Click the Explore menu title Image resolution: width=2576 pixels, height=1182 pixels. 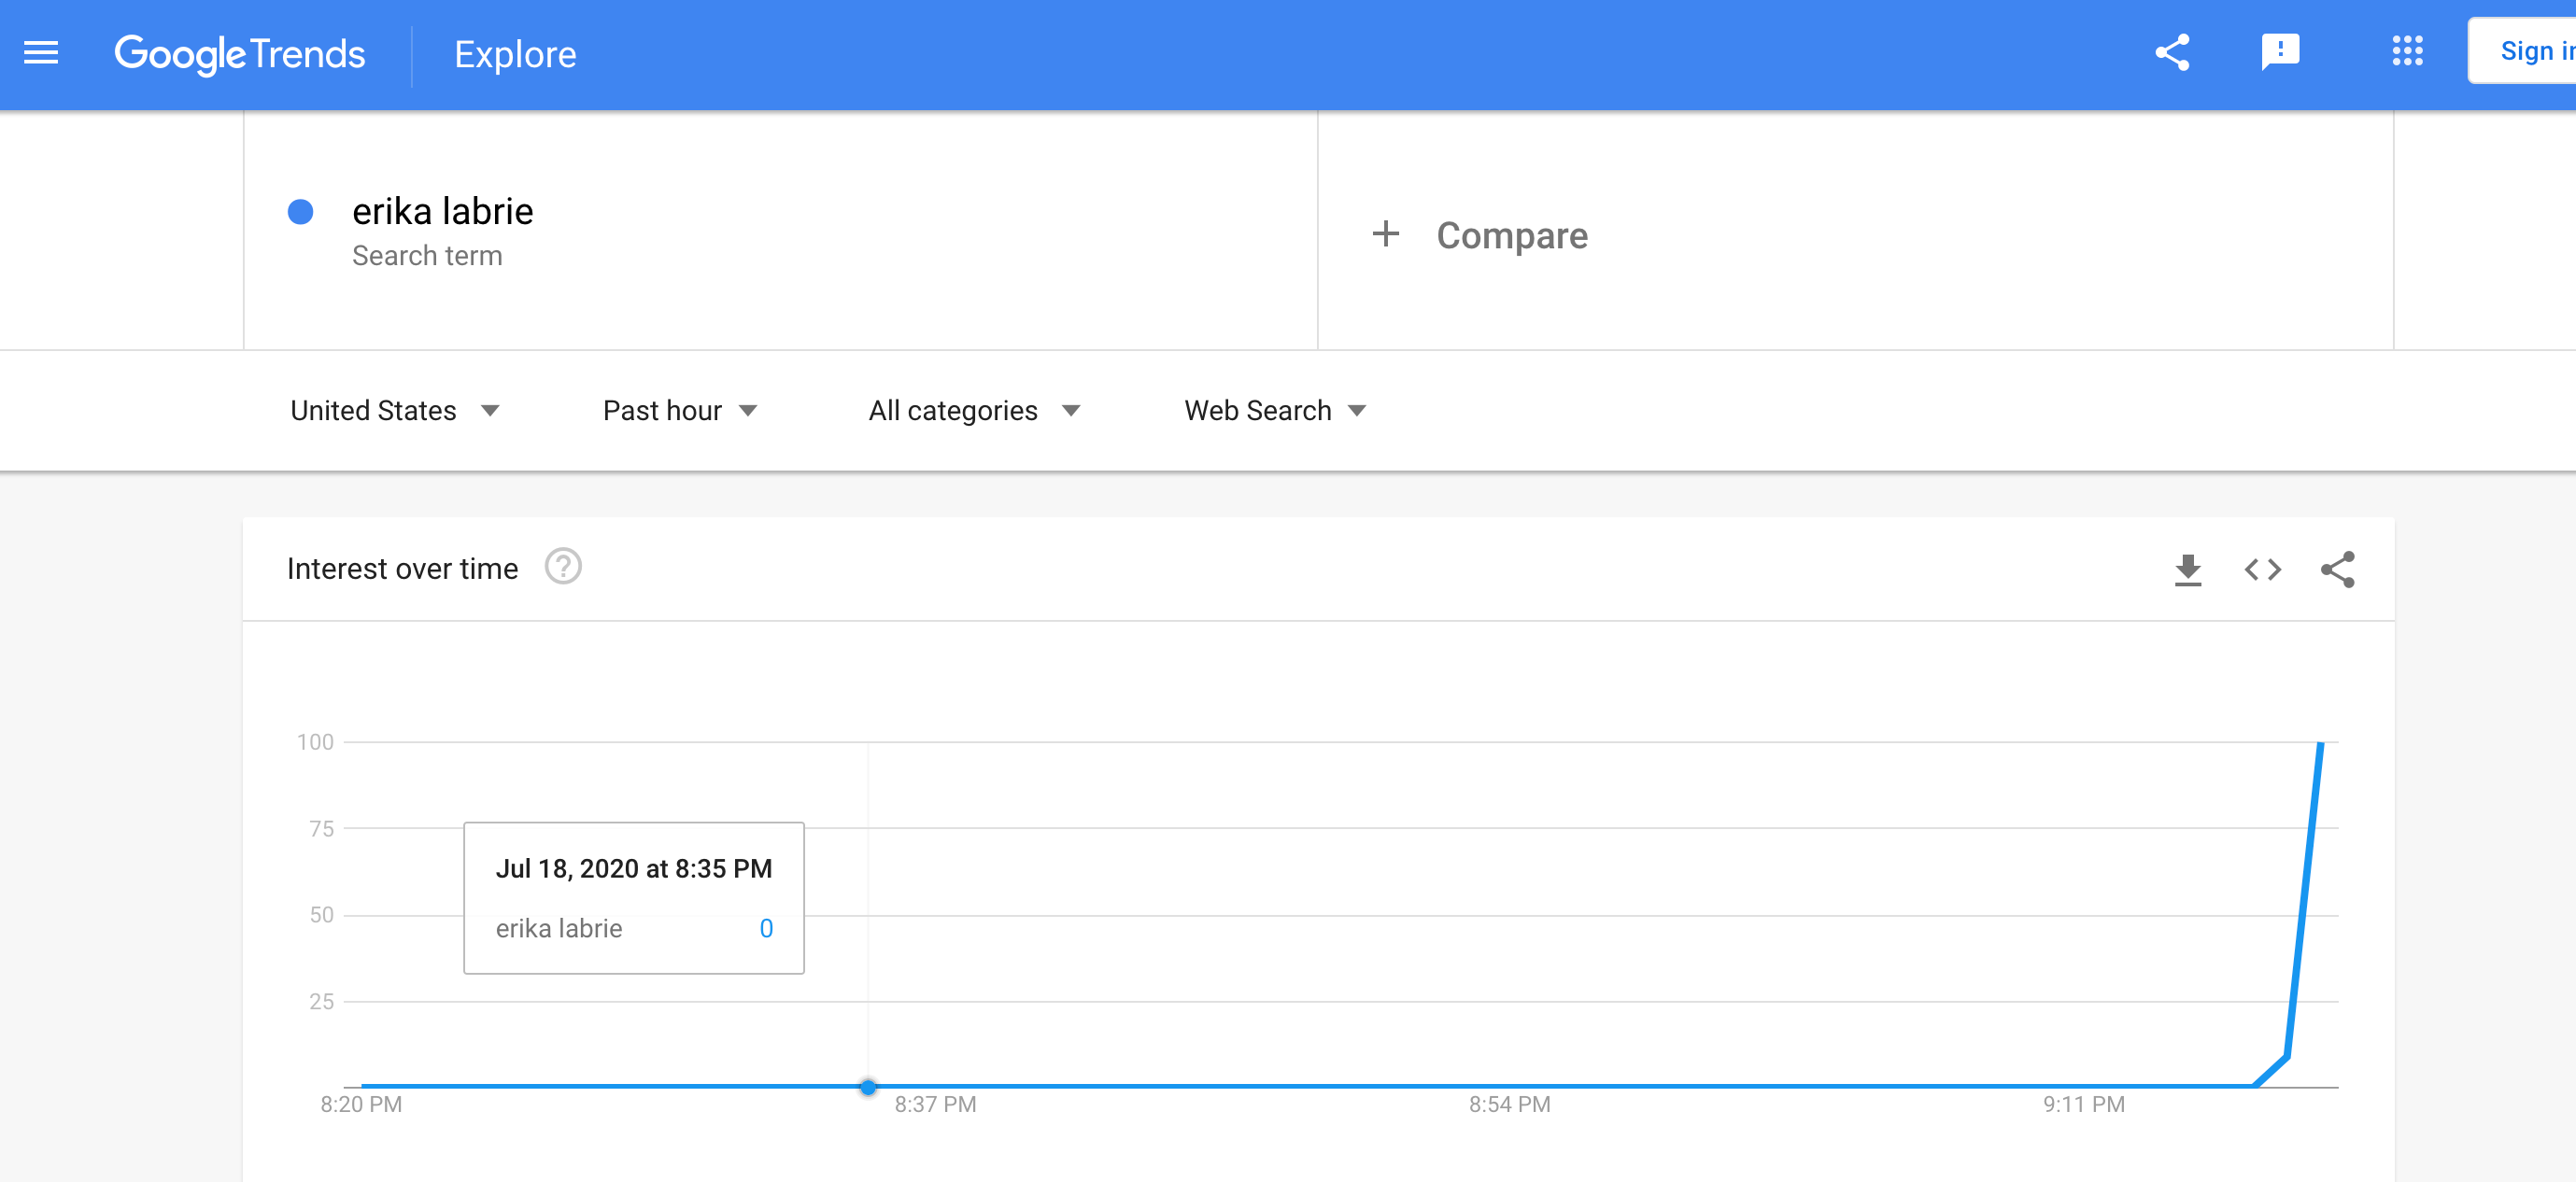tap(515, 54)
